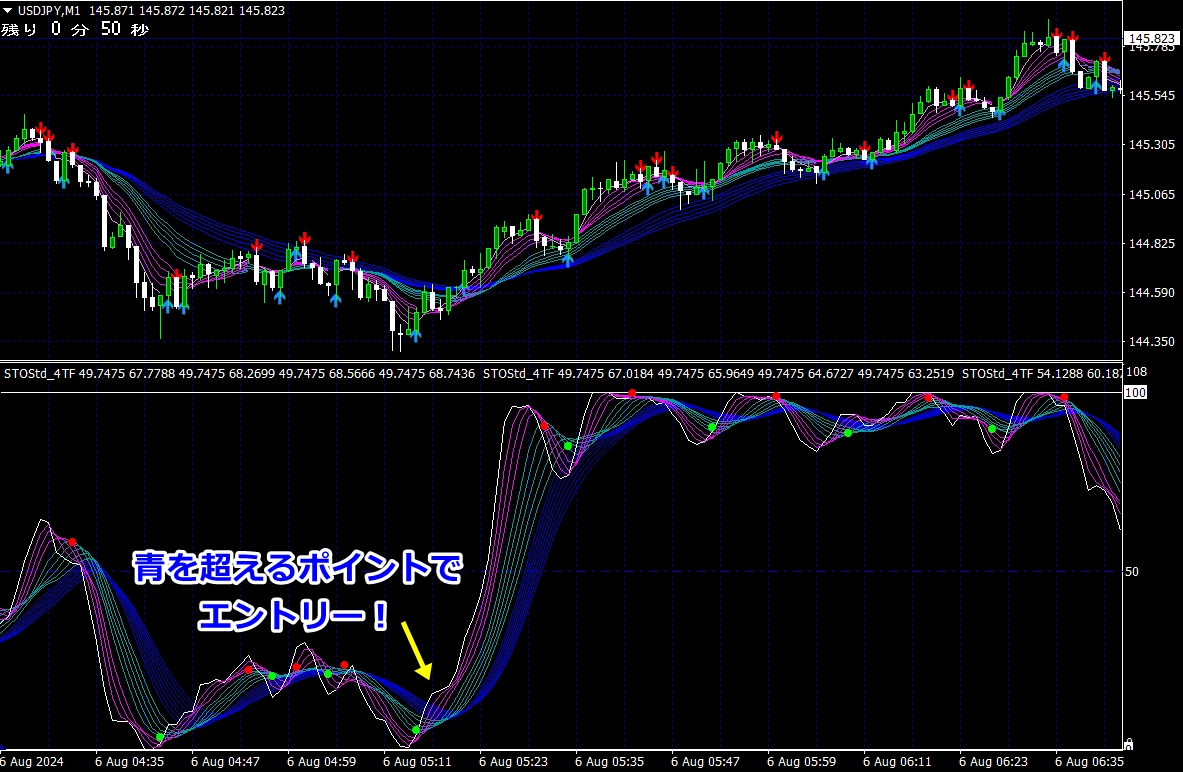Select the 6 Aug 05:23 time axis label
This screenshot has width=1183, height=772.
517,761
